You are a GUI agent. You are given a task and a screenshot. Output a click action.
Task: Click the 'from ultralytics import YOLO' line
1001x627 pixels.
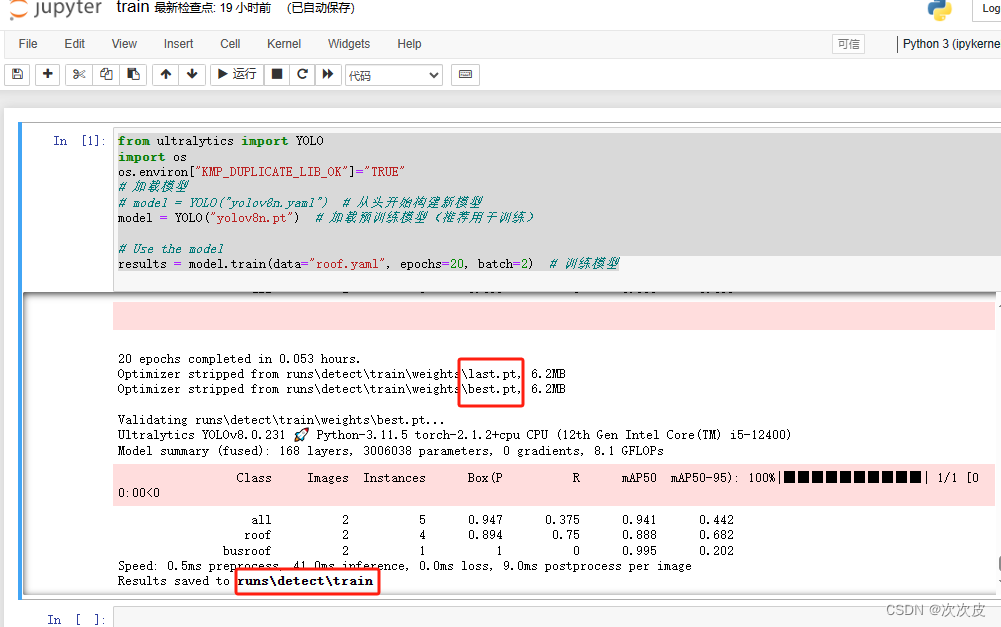(221, 141)
